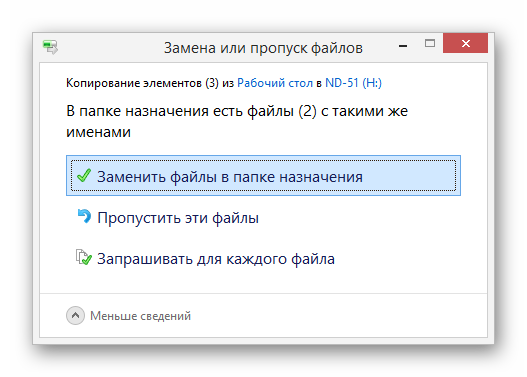Click empty area of highlighted replace option
The width and height of the screenshot is (527, 377).
410,176
